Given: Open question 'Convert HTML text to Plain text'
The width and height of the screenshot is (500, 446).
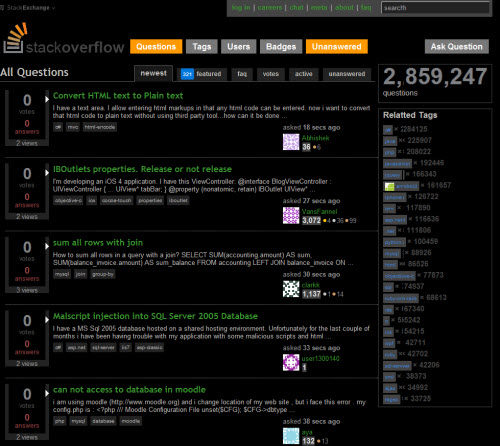Looking at the screenshot, I should pyautogui.click(x=118, y=96).
